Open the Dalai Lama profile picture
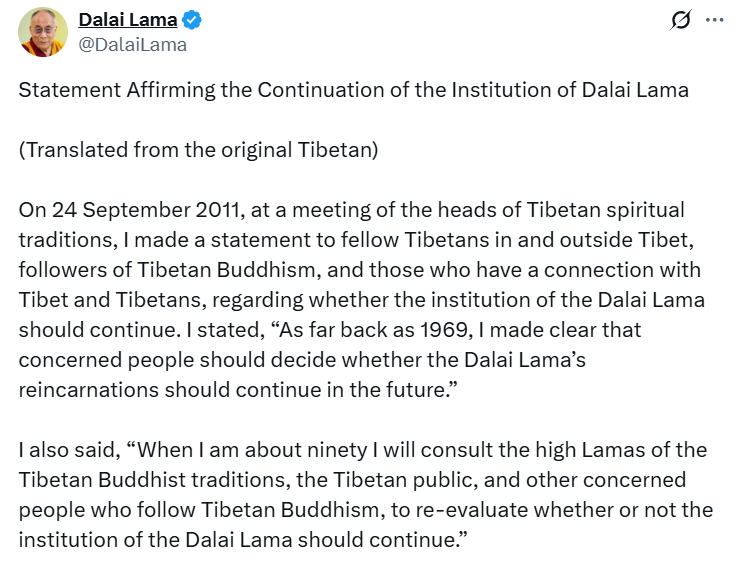 [x=43, y=32]
